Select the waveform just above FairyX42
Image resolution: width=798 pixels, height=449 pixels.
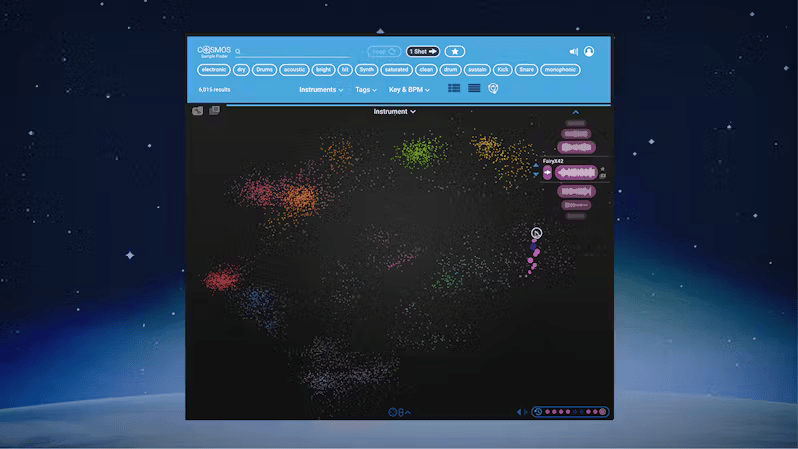(x=576, y=148)
